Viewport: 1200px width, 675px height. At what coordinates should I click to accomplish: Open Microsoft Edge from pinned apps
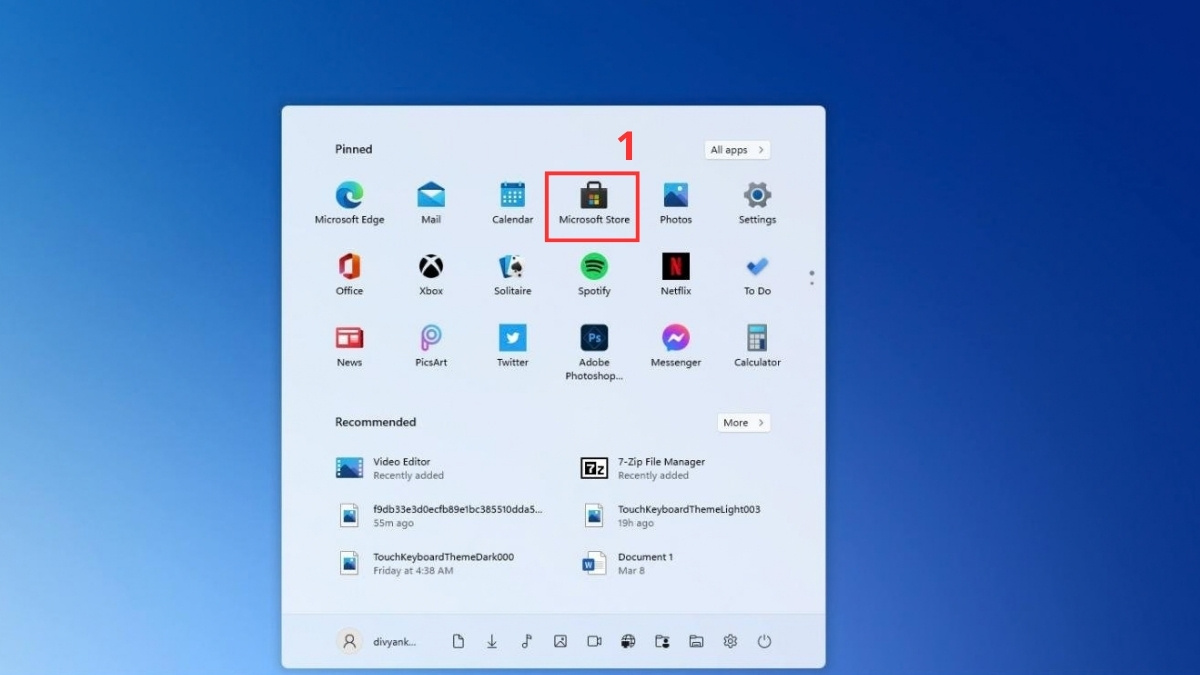click(349, 203)
